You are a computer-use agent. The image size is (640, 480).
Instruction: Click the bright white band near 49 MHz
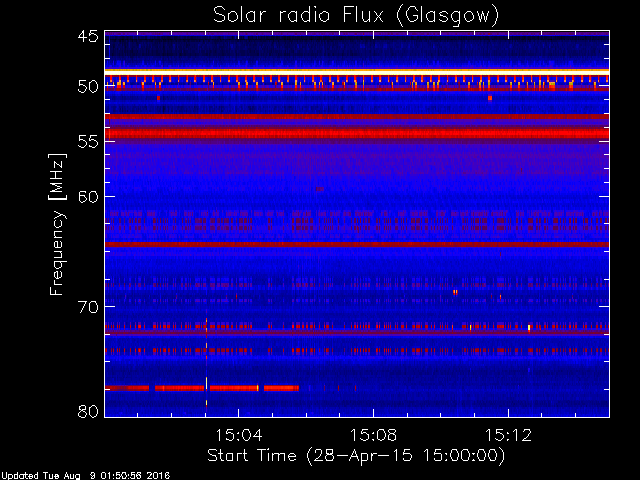pos(357,72)
